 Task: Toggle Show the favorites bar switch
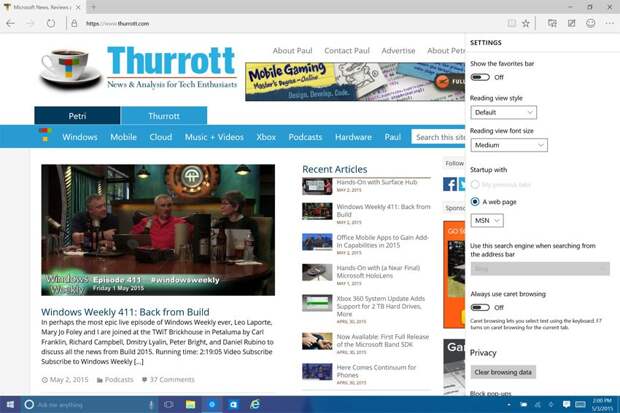pyautogui.click(x=480, y=77)
